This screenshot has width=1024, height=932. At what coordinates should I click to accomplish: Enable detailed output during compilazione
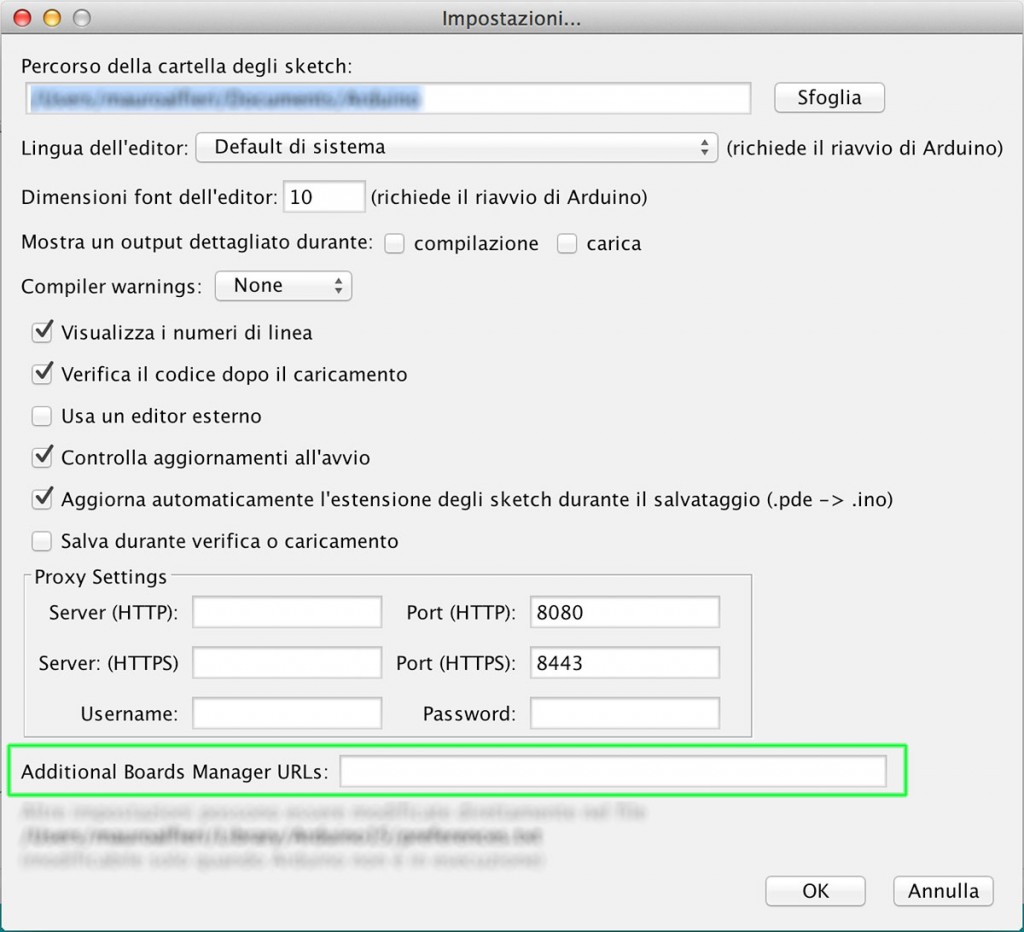click(x=394, y=244)
